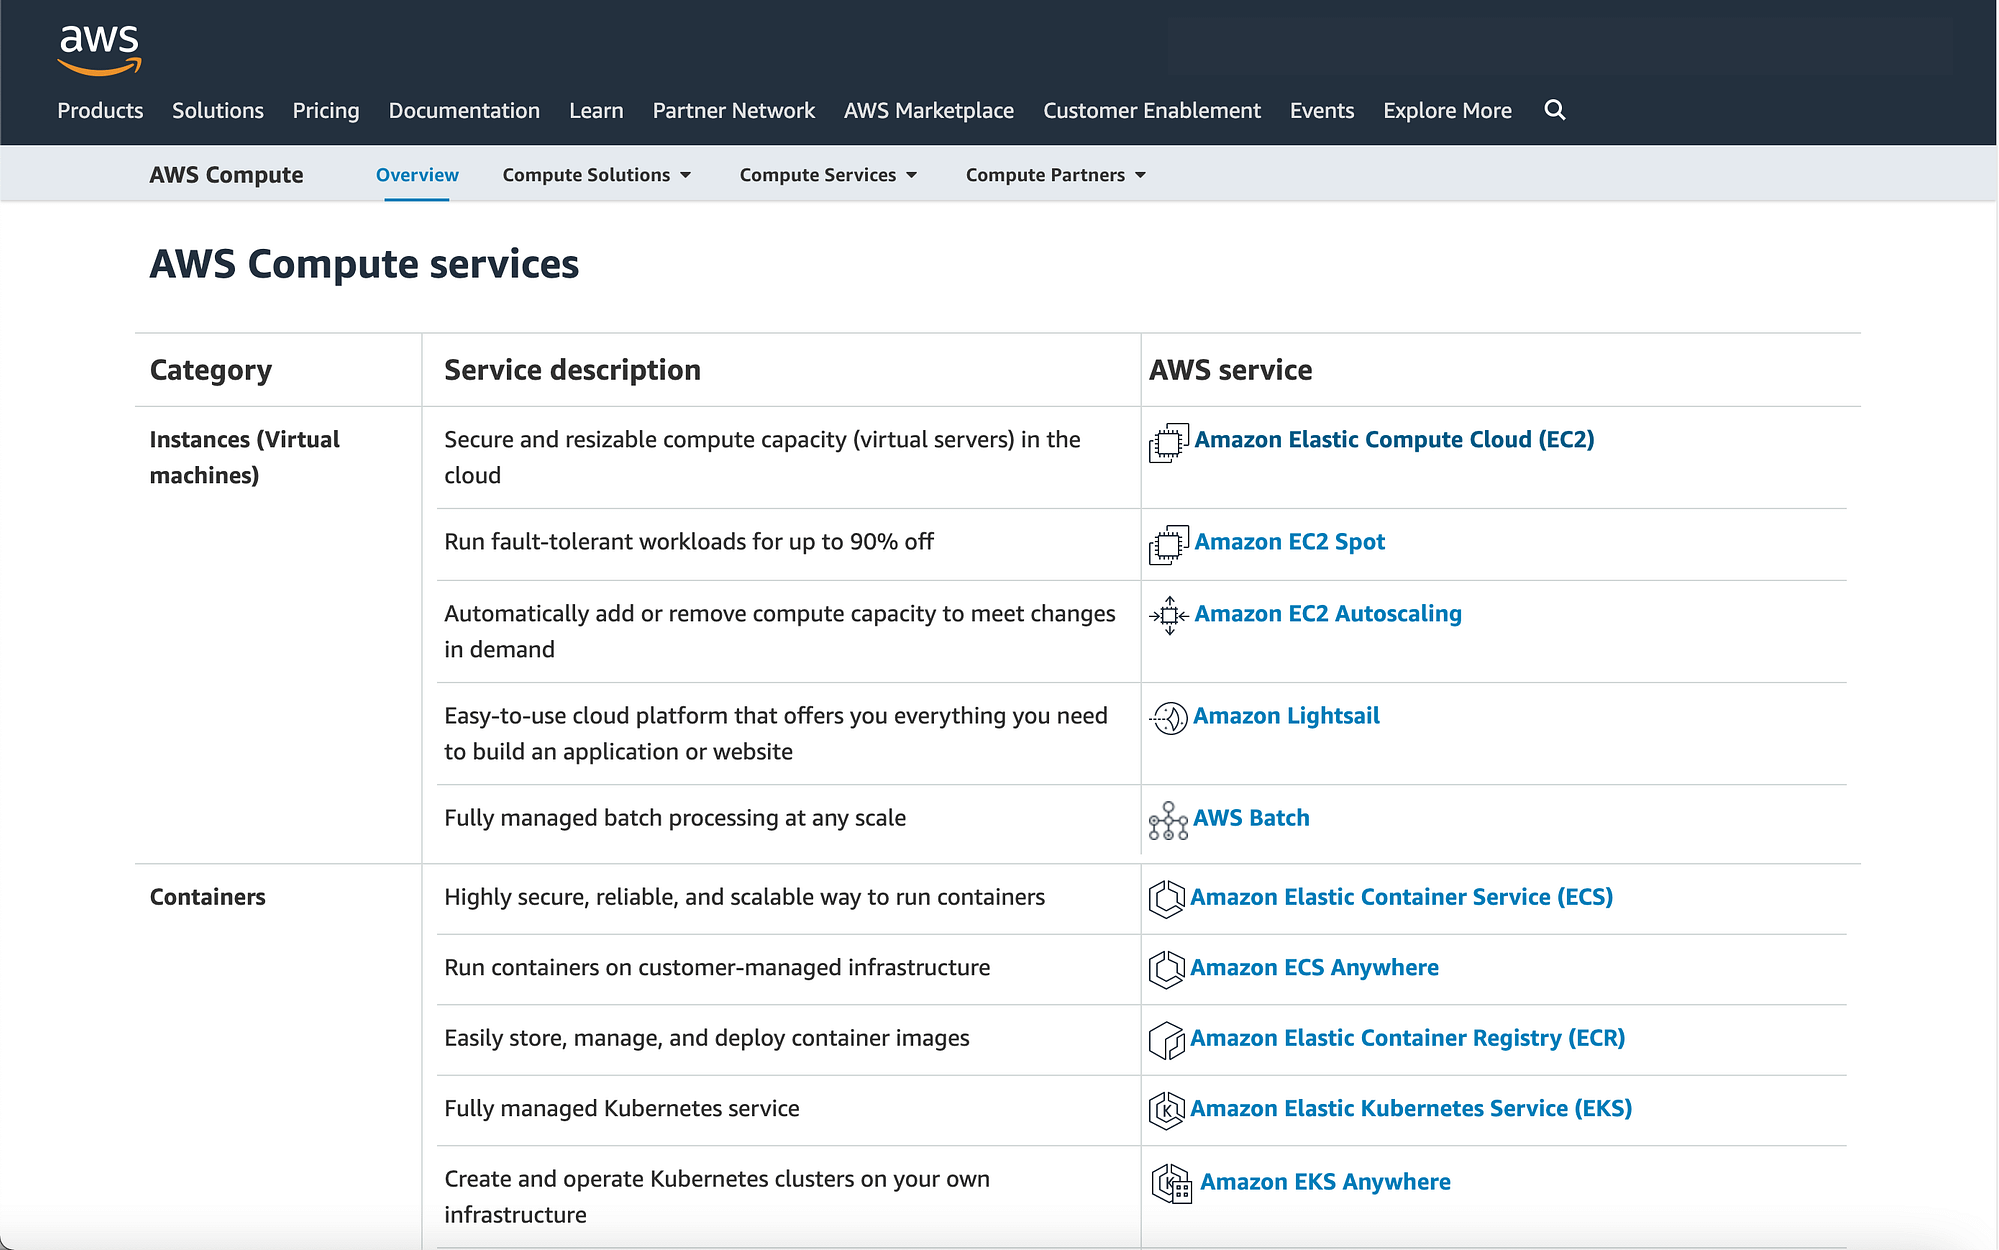Click 'Easy-to-use cloud platform' description
The width and height of the screenshot is (1999, 1250).
775,733
